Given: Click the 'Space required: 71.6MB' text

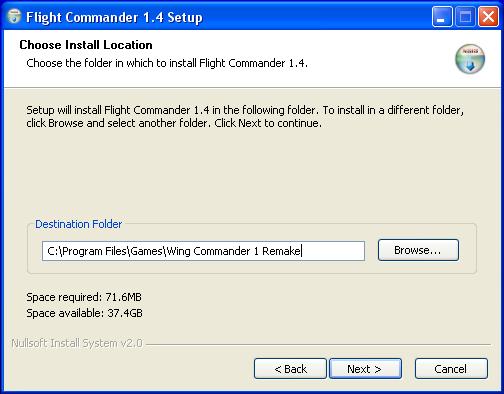Looking at the screenshot, I should 84,297.
